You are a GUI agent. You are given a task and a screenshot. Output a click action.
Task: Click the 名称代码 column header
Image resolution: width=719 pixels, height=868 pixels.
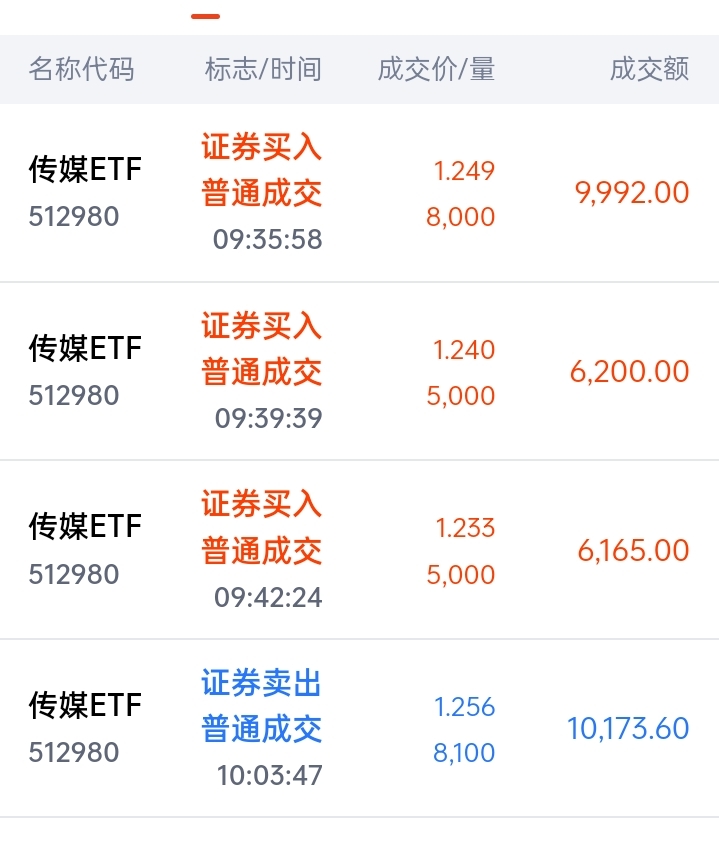click(x=81, y=69)
